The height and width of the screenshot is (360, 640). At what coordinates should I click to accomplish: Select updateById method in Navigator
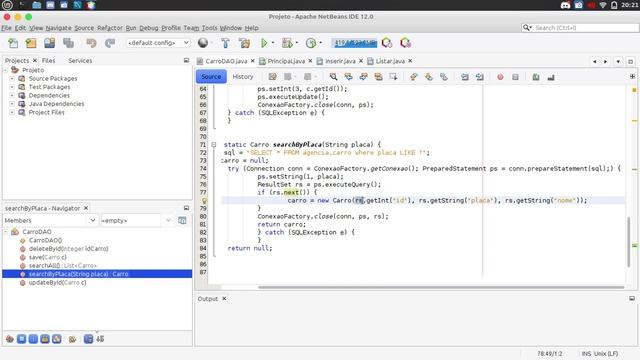point(57,282)
